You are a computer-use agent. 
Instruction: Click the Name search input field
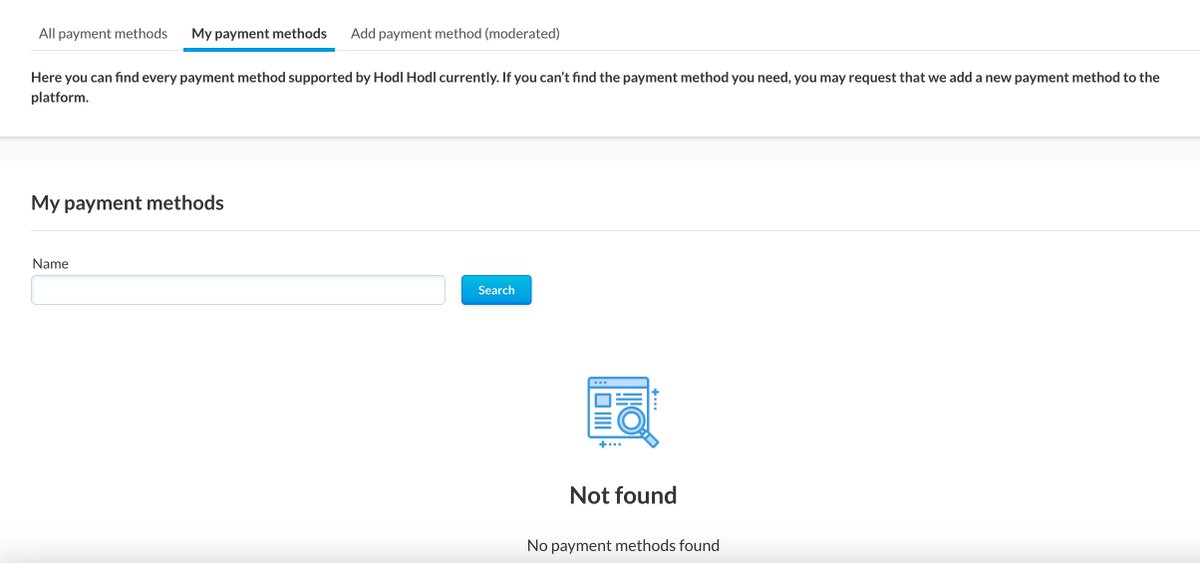pyautogui.click(x=238, y=290)
